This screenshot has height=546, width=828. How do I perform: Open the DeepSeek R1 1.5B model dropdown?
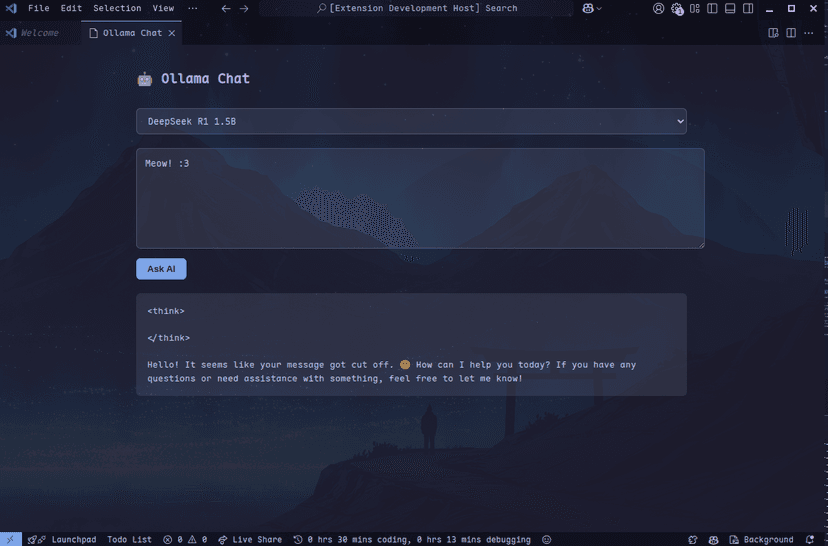pyautogui.click(x=411, y=121)
